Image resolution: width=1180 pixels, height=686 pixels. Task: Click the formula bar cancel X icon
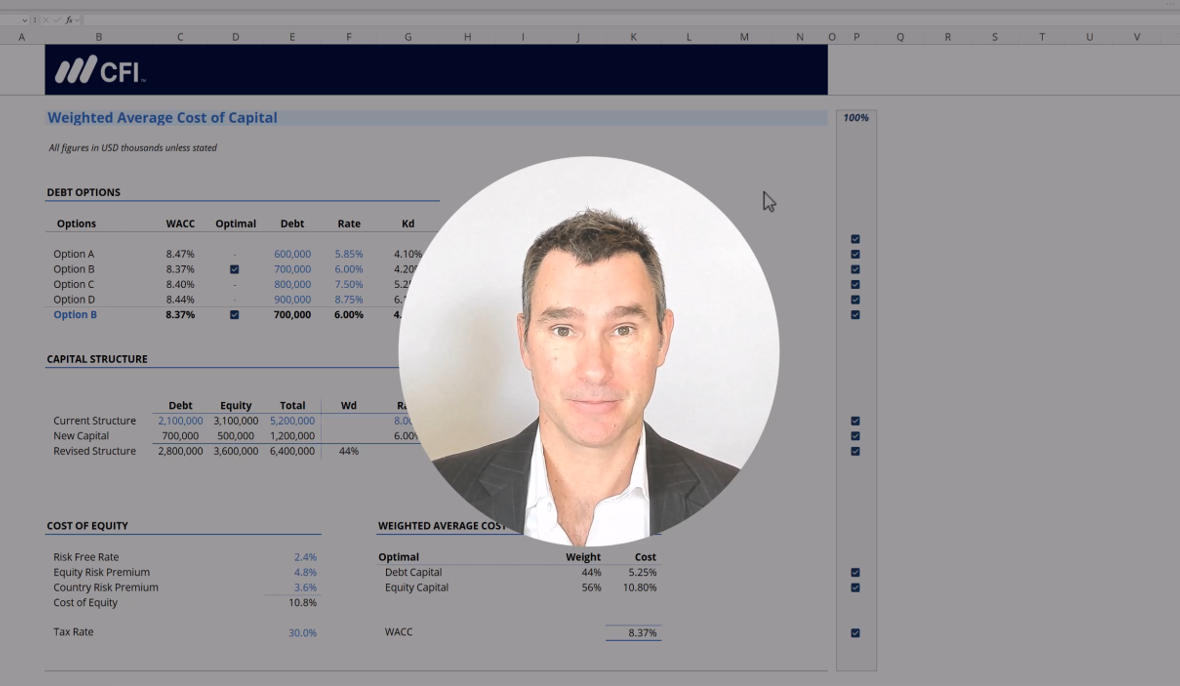coord(45,20)
